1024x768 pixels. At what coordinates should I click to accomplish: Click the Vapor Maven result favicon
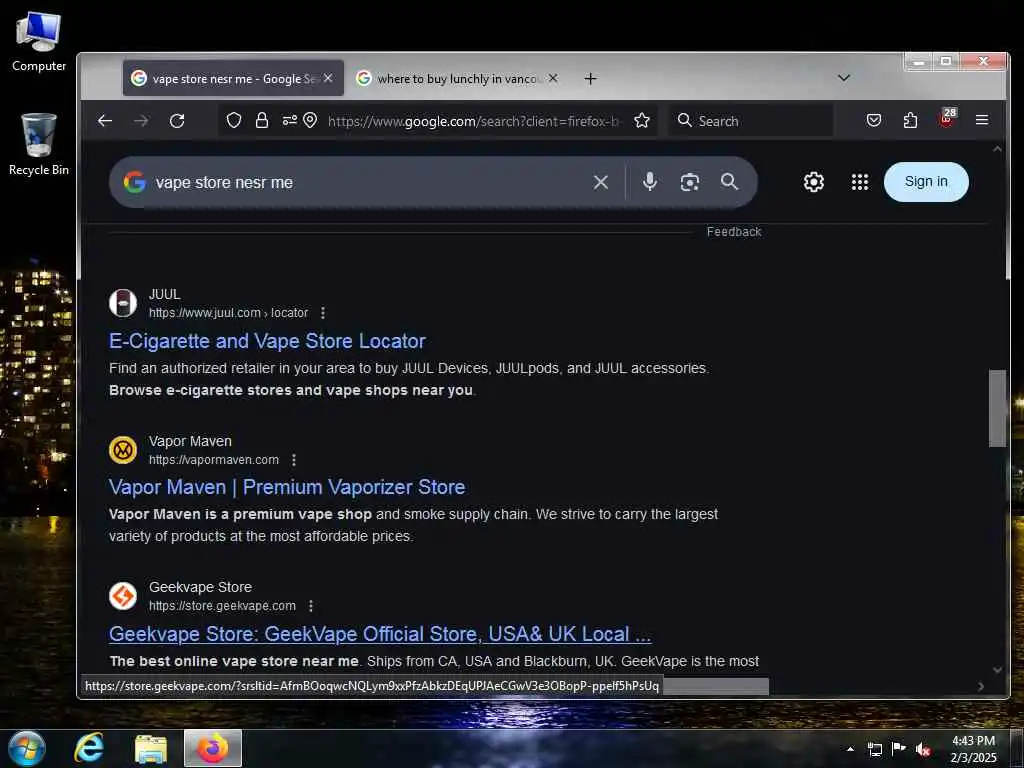(x=123, y=450)
